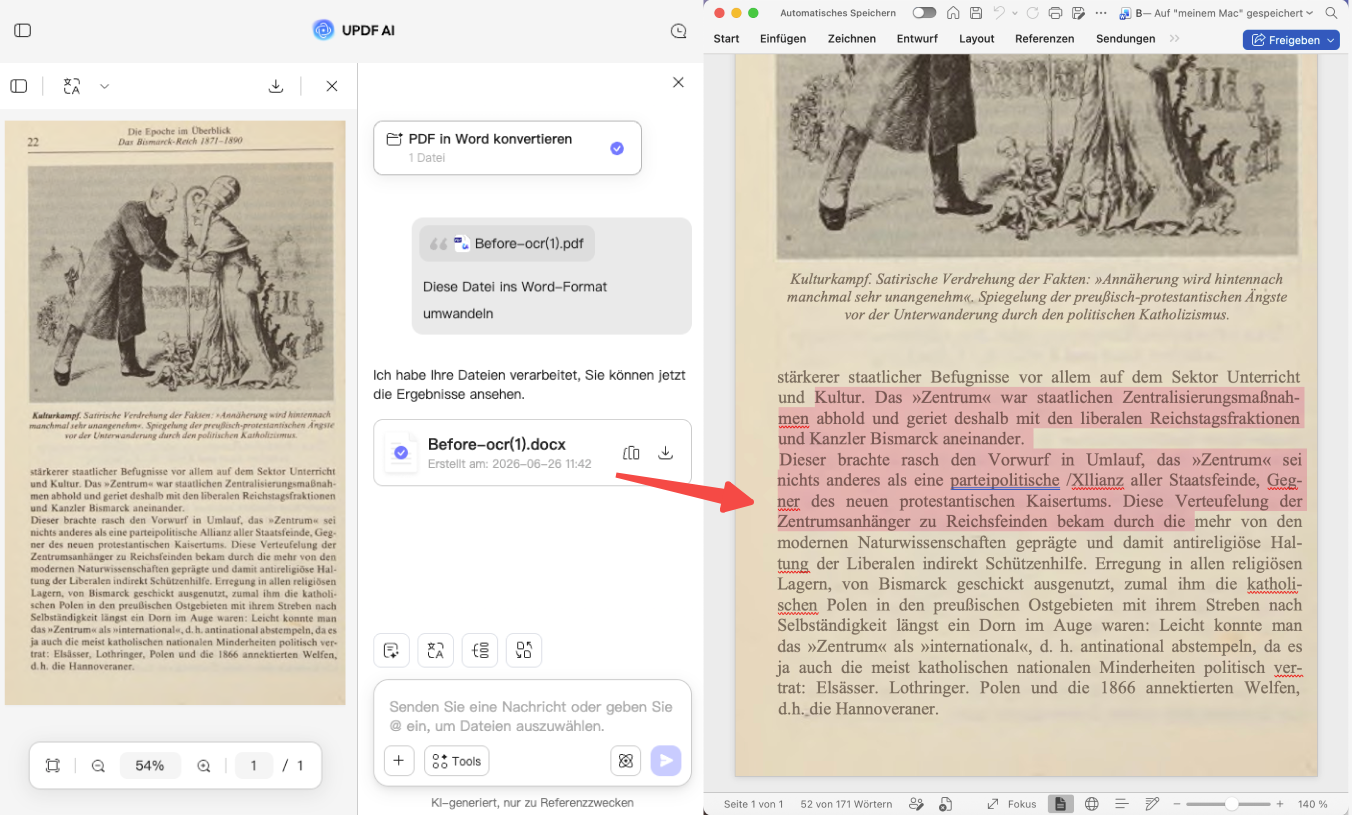This screenshot has width=1352, height=815.
Task: Click the track-changes person icon in status bar
Action: 916,804
